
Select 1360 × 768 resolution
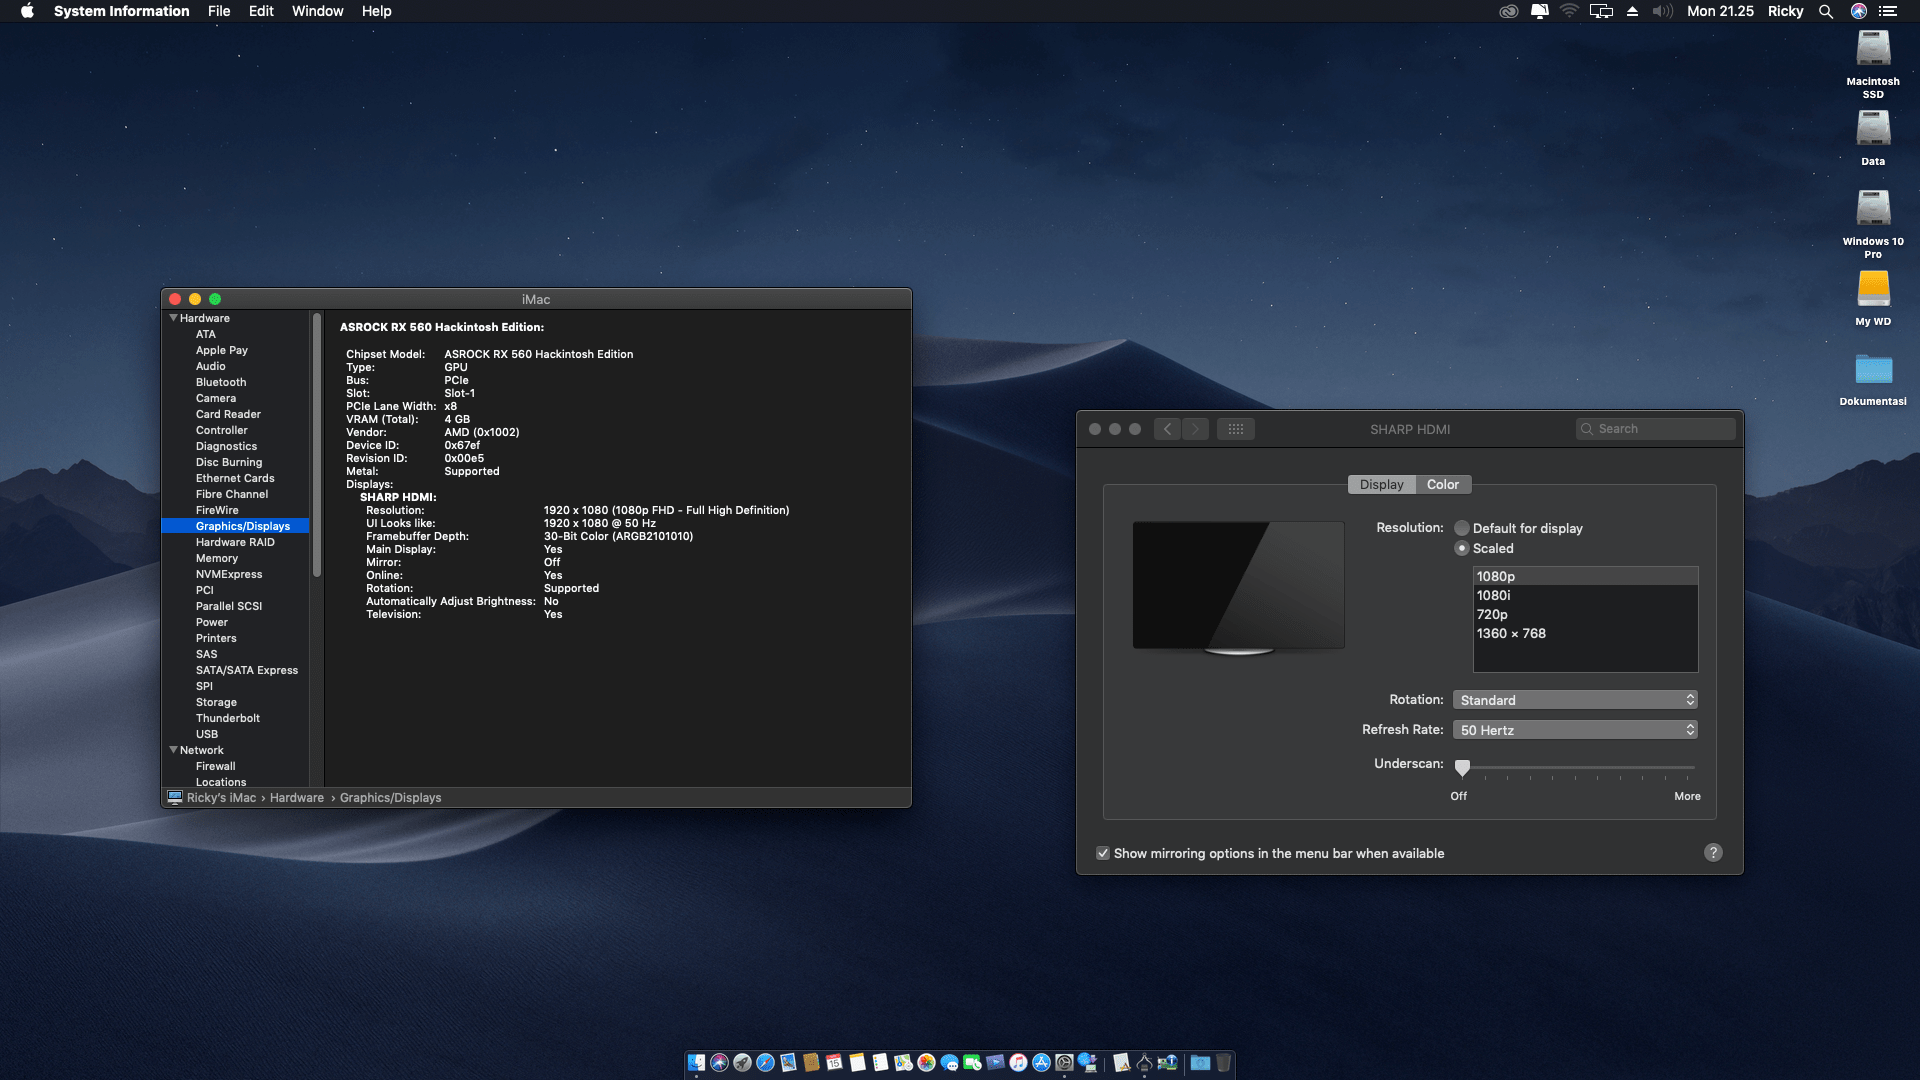1585,633
